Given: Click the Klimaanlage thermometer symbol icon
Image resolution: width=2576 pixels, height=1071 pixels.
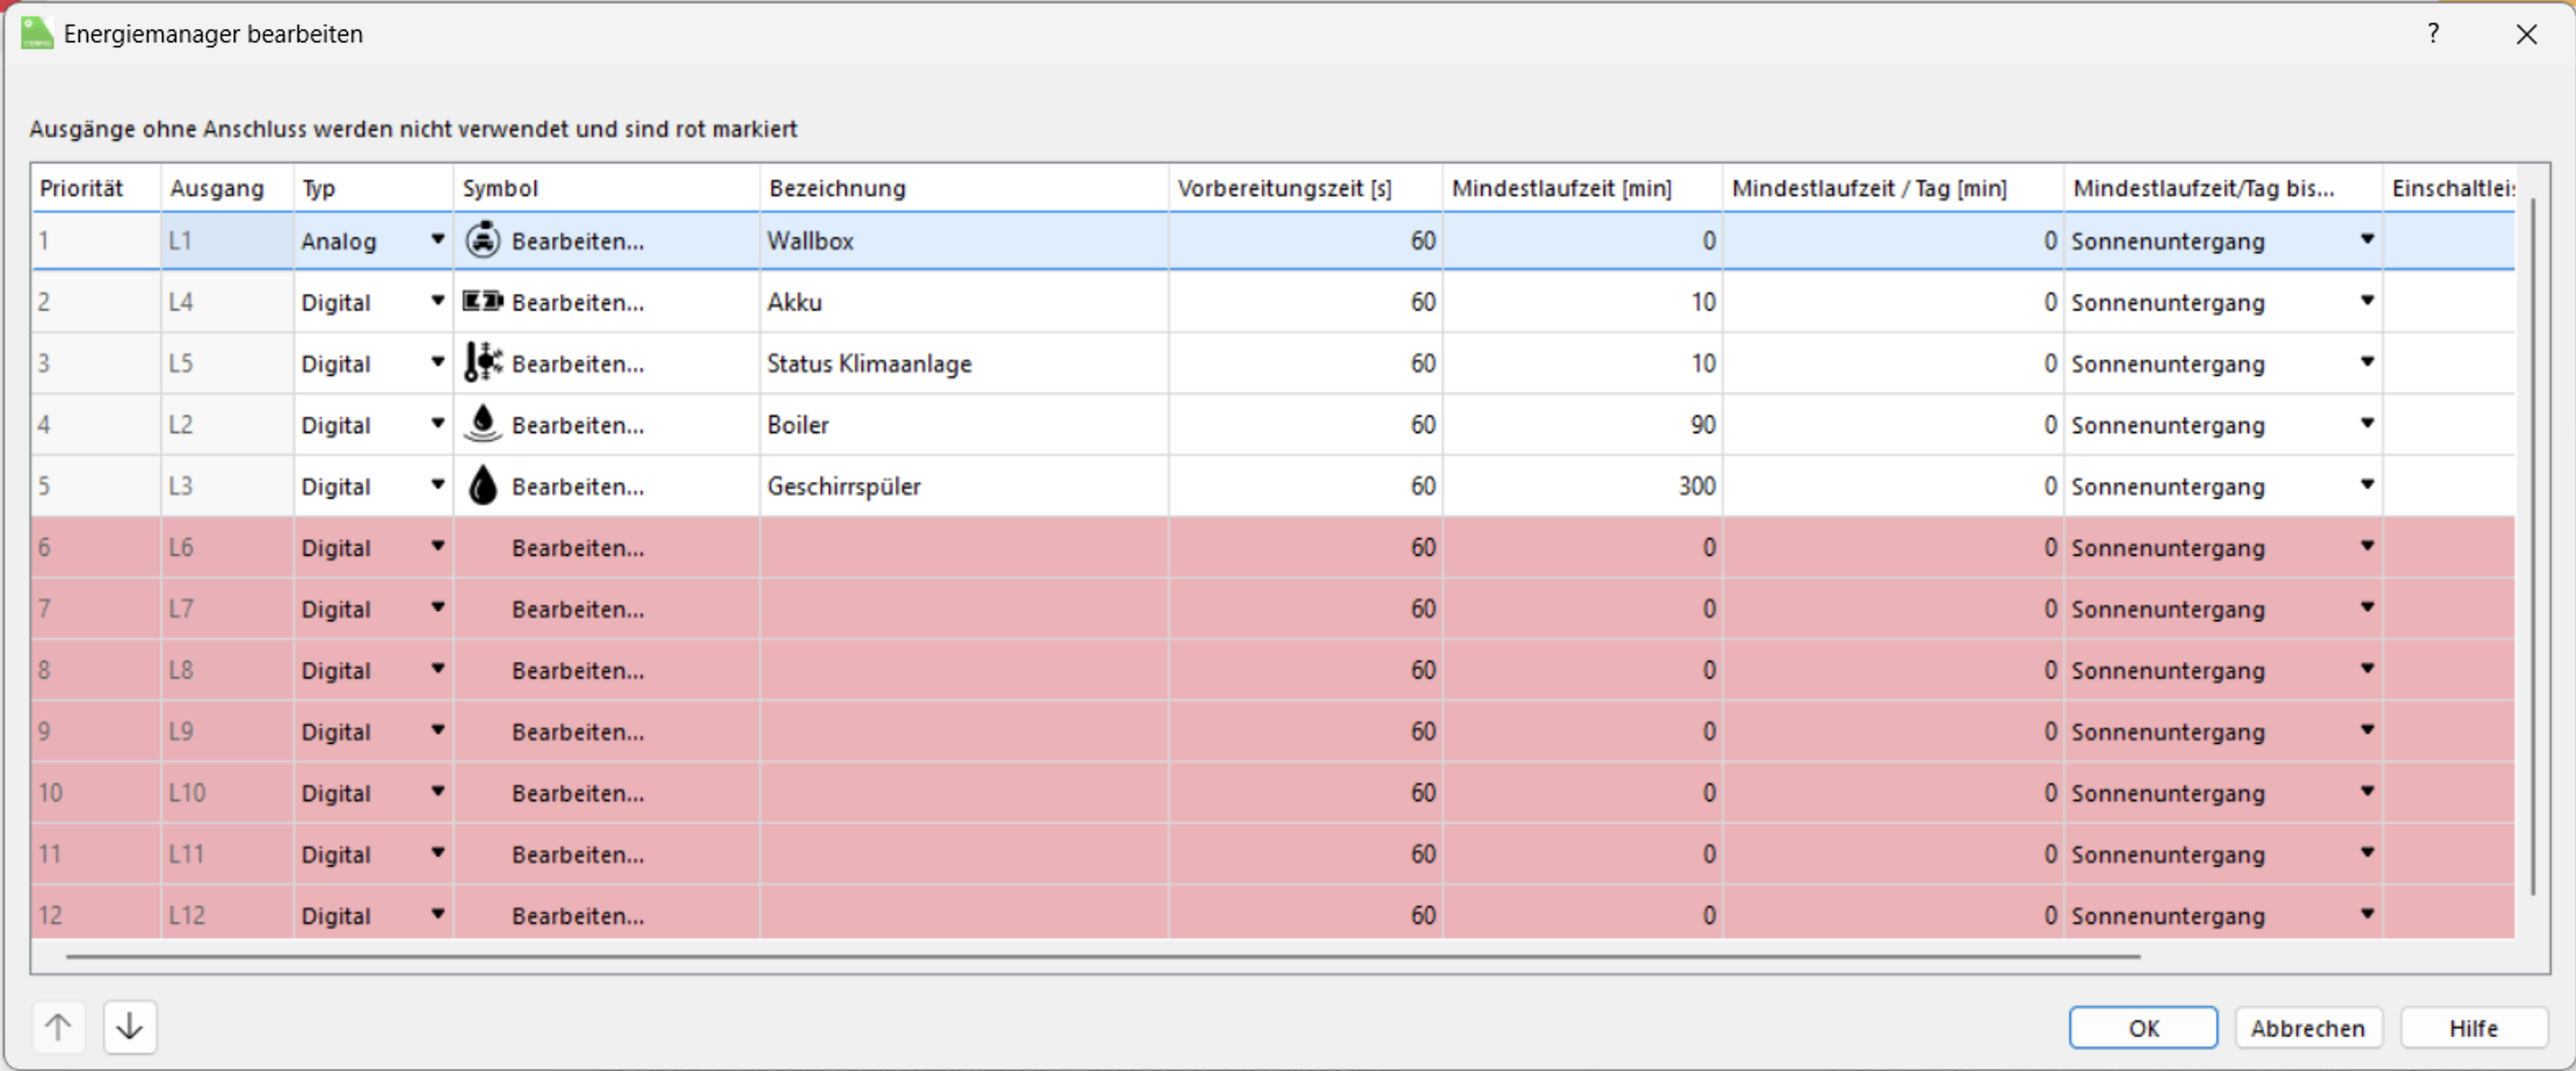Looking at the screenshot, I should coord(483,362).
